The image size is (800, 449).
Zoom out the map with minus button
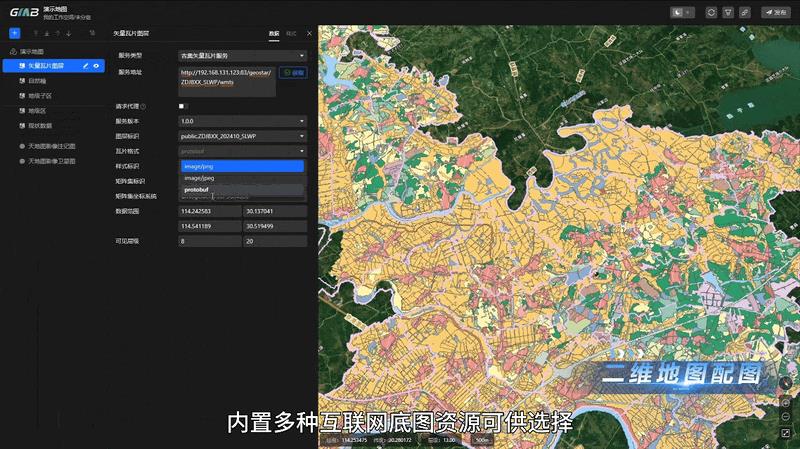tap(787, 415)
